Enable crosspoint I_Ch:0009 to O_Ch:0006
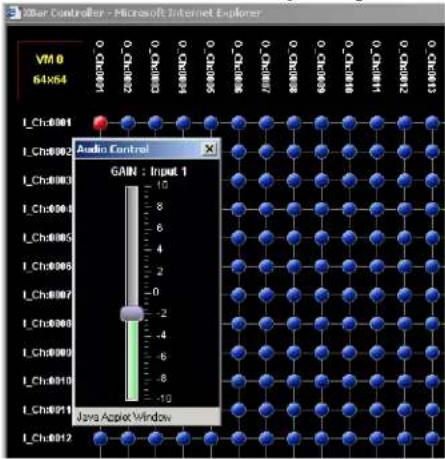The image size is (445, 459). tap(239, 352)
